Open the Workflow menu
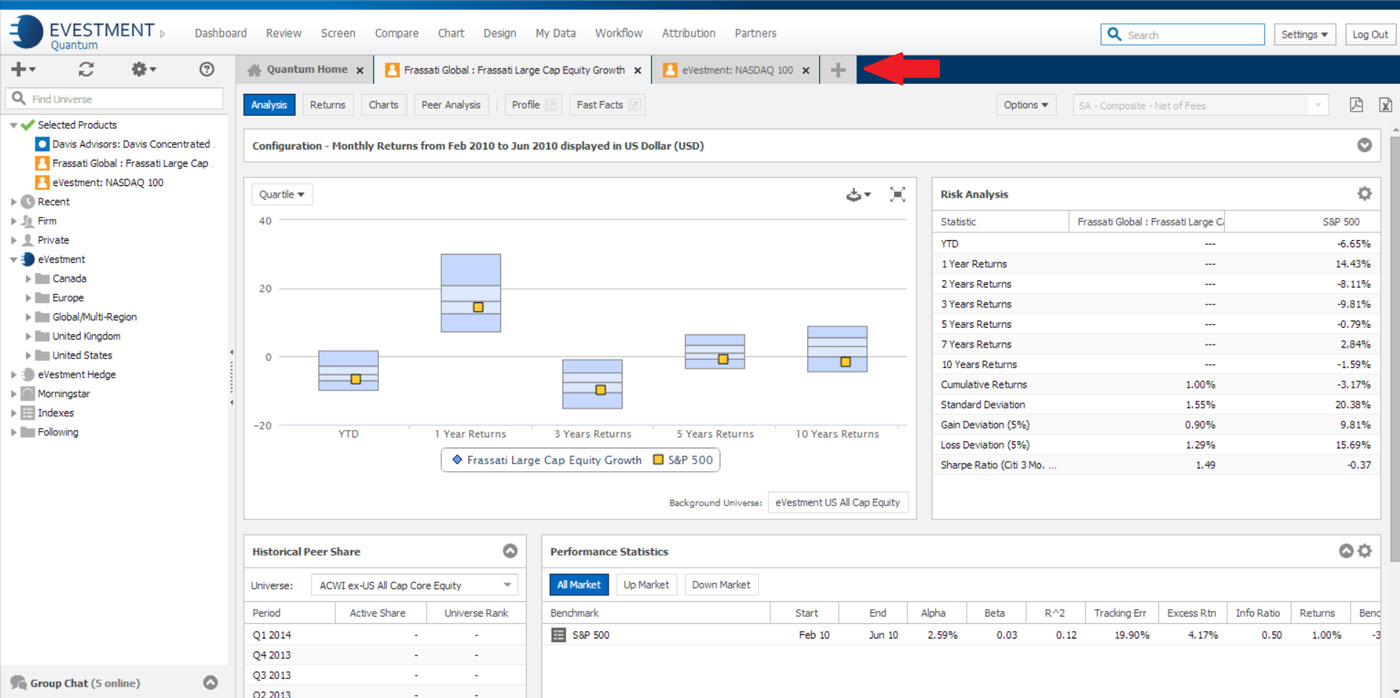The width and height of the screenshot is (1400, 698). coord(619,33)
